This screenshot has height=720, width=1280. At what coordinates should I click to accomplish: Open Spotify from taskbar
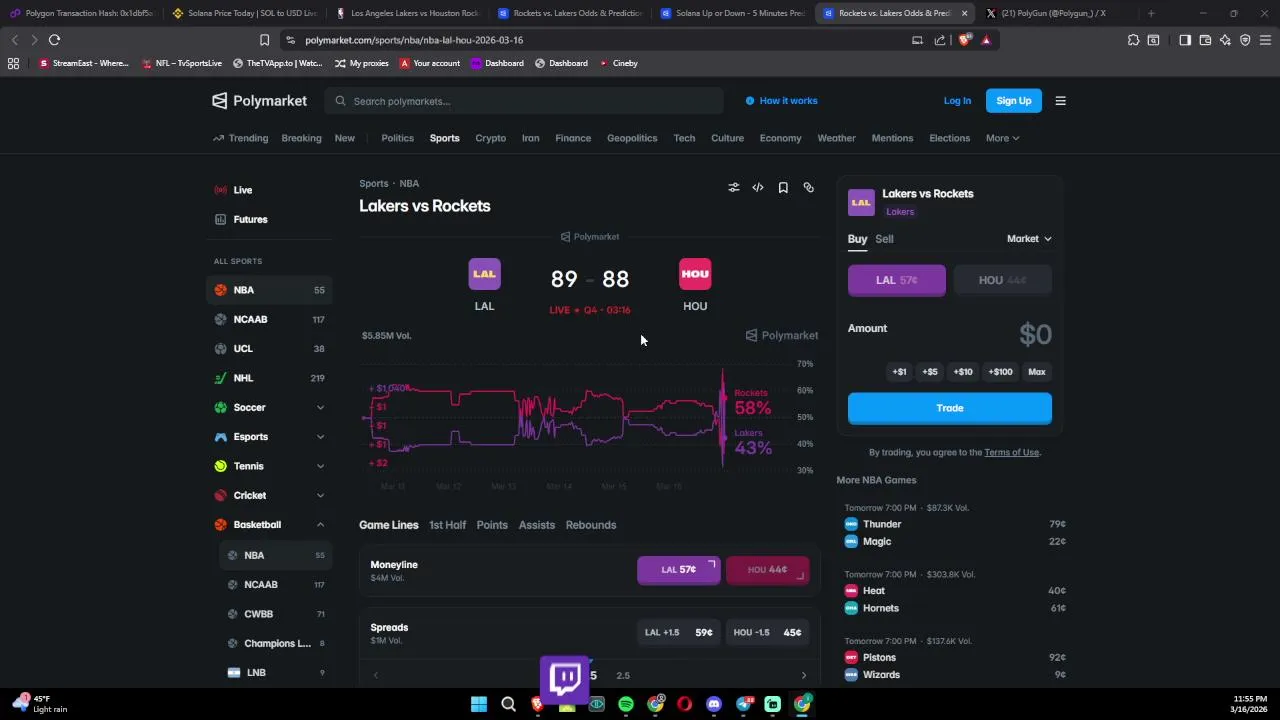(x=626, y=704)
